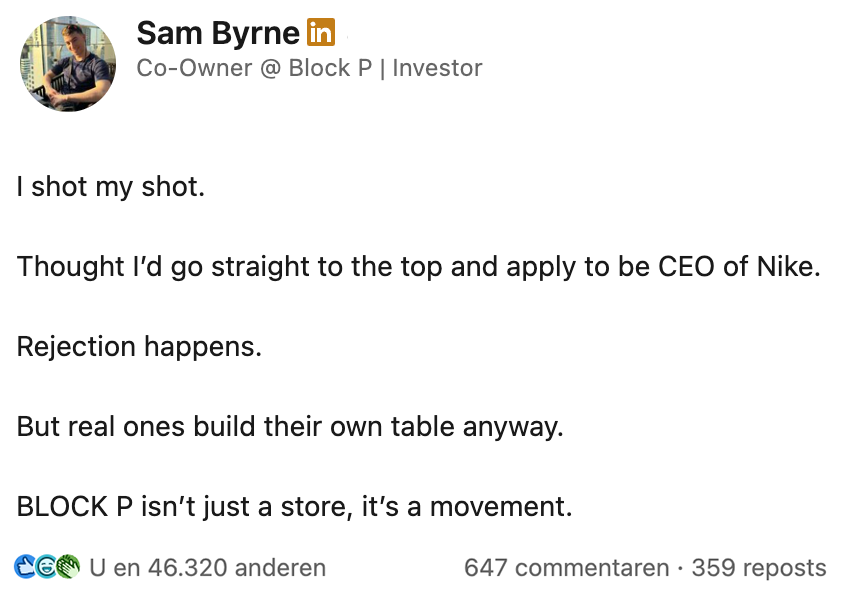Open the 647 commentaren list

click(566, 568)
